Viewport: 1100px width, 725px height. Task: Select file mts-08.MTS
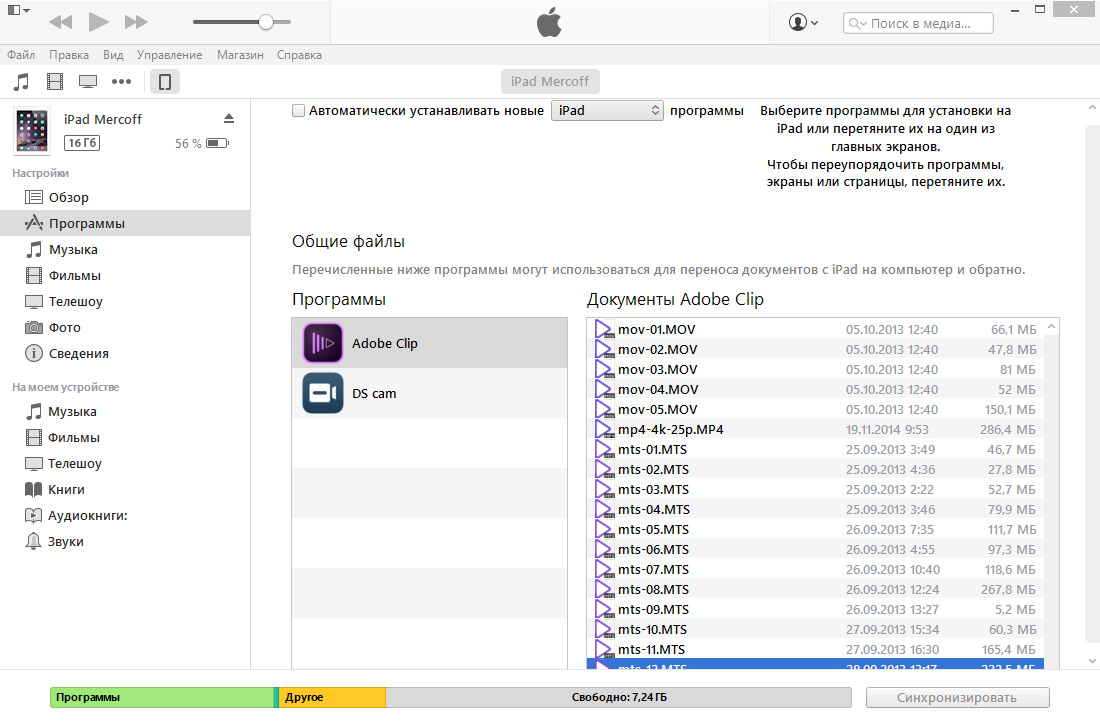(815, 590)
